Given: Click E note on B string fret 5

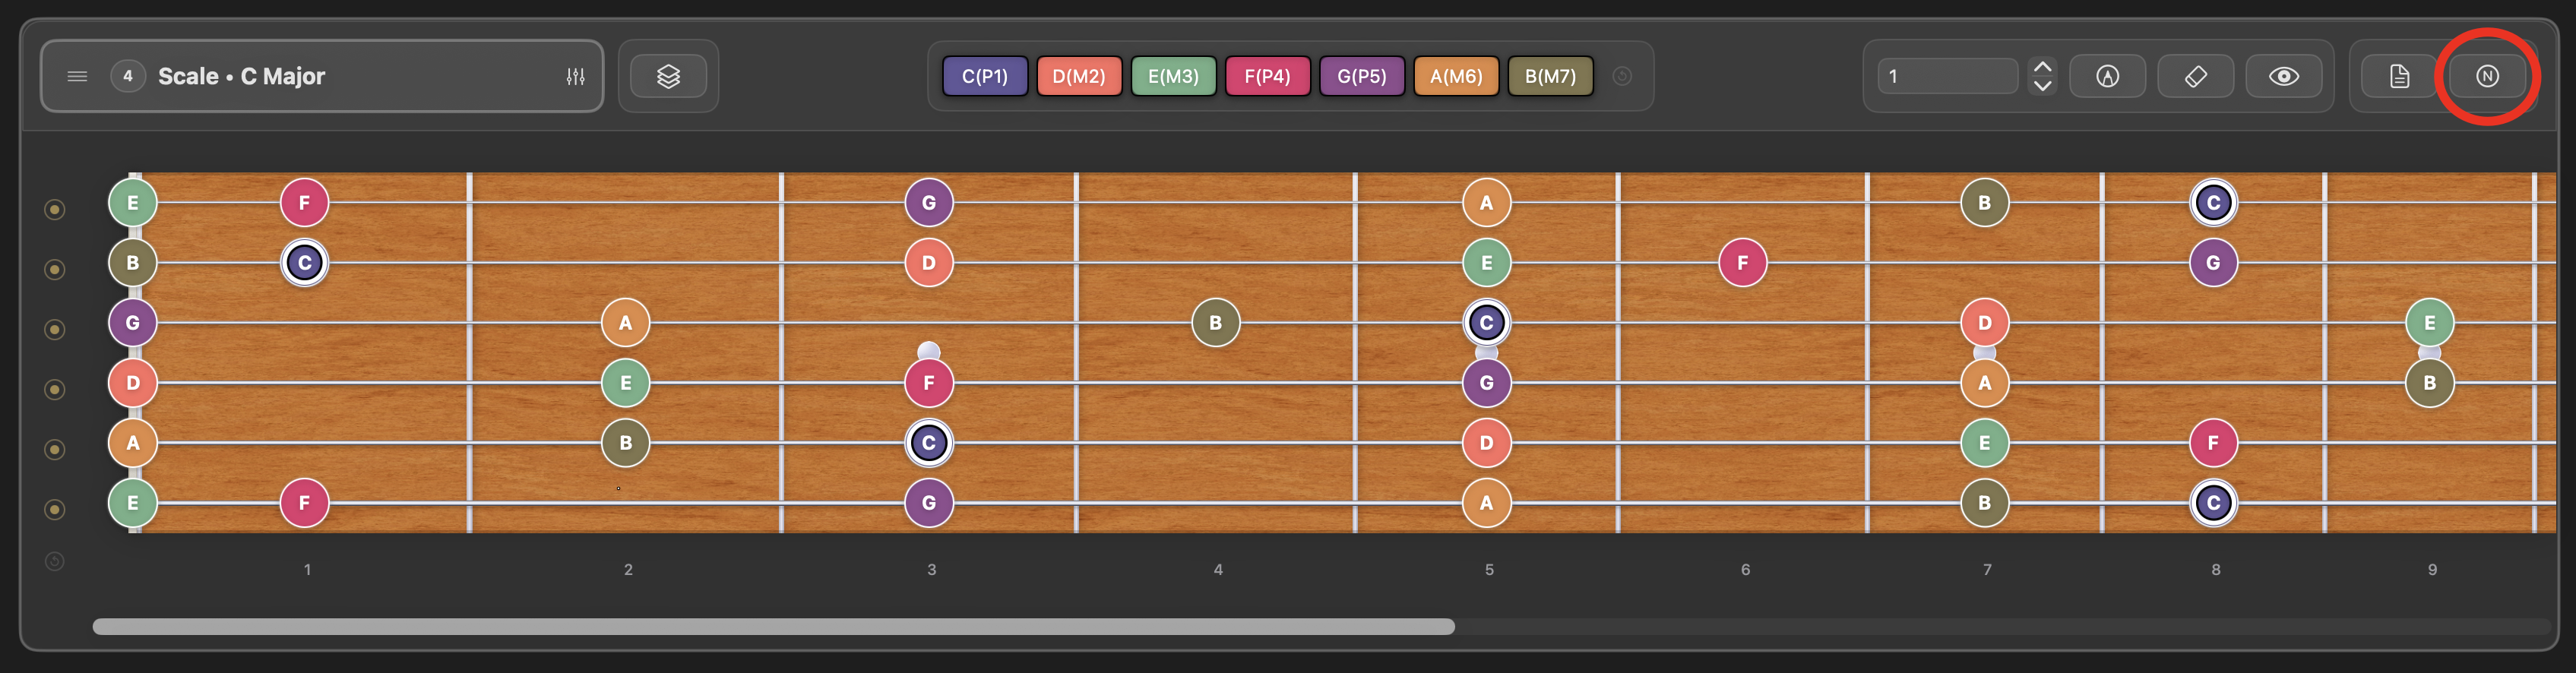Looking at the screenshot, I should pyautogui.click(x=1487, y=263).
